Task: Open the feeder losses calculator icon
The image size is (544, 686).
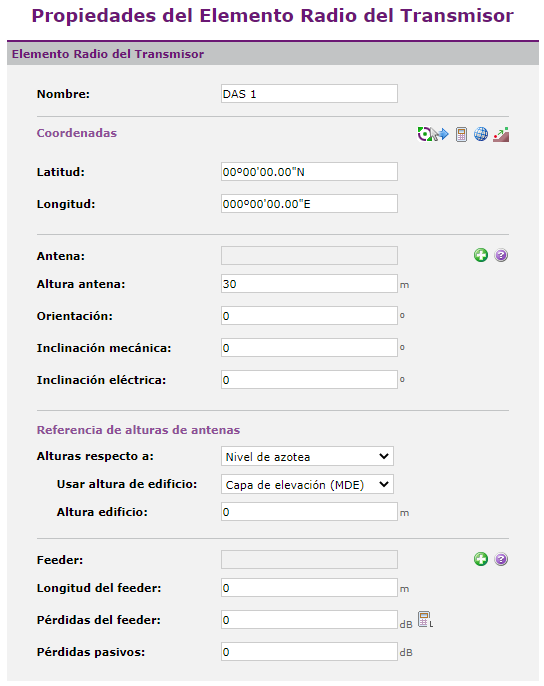Action: point(425,619)
